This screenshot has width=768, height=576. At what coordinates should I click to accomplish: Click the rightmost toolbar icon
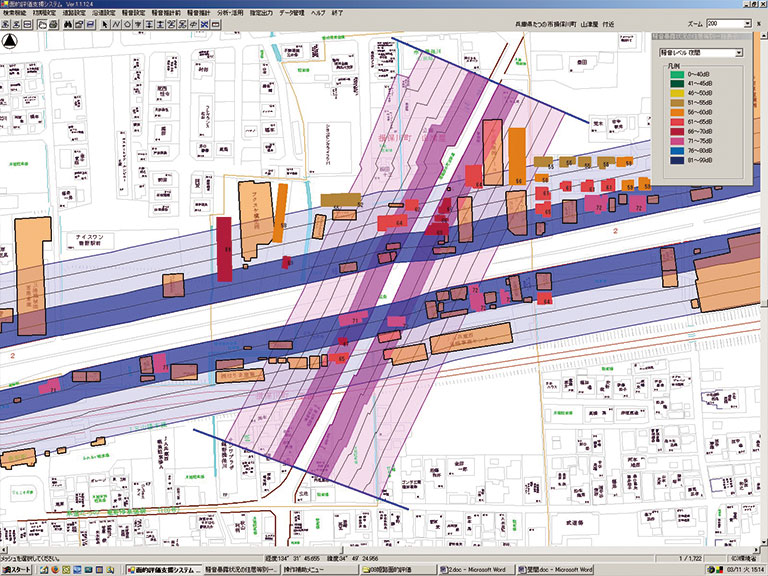[x=216, y=25]
